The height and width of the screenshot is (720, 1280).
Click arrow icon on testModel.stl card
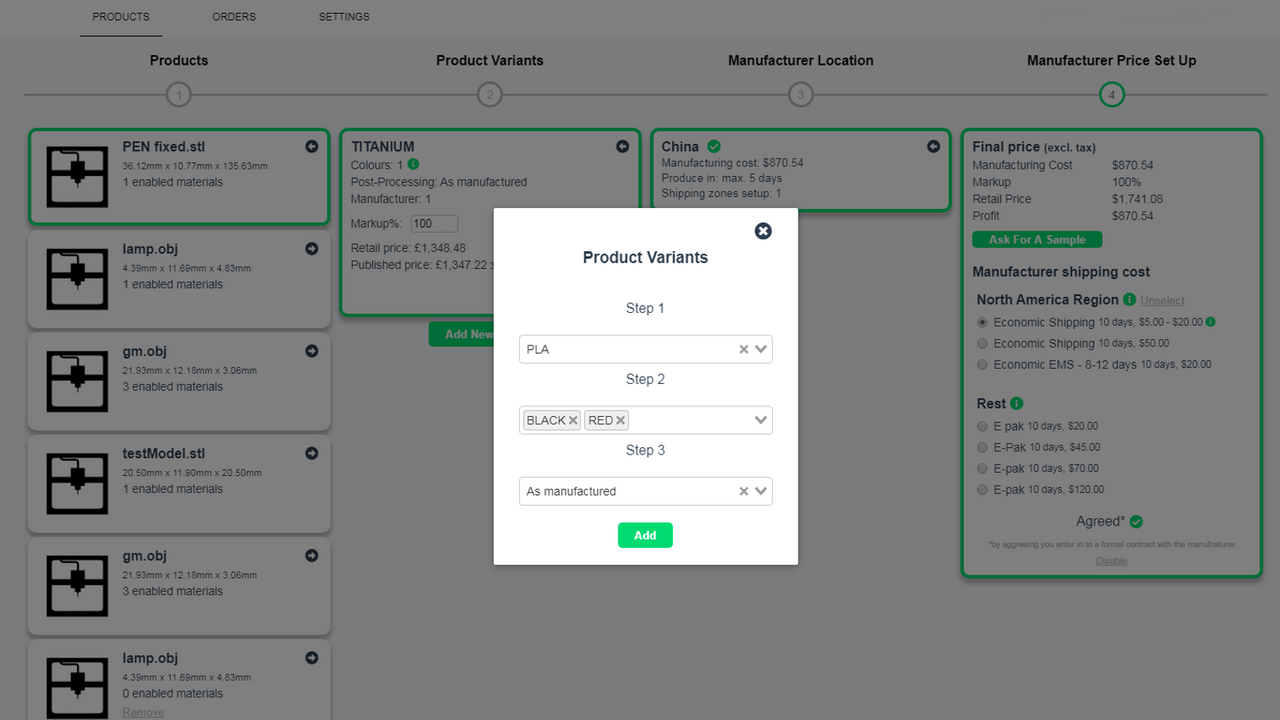tap(312, 453)
